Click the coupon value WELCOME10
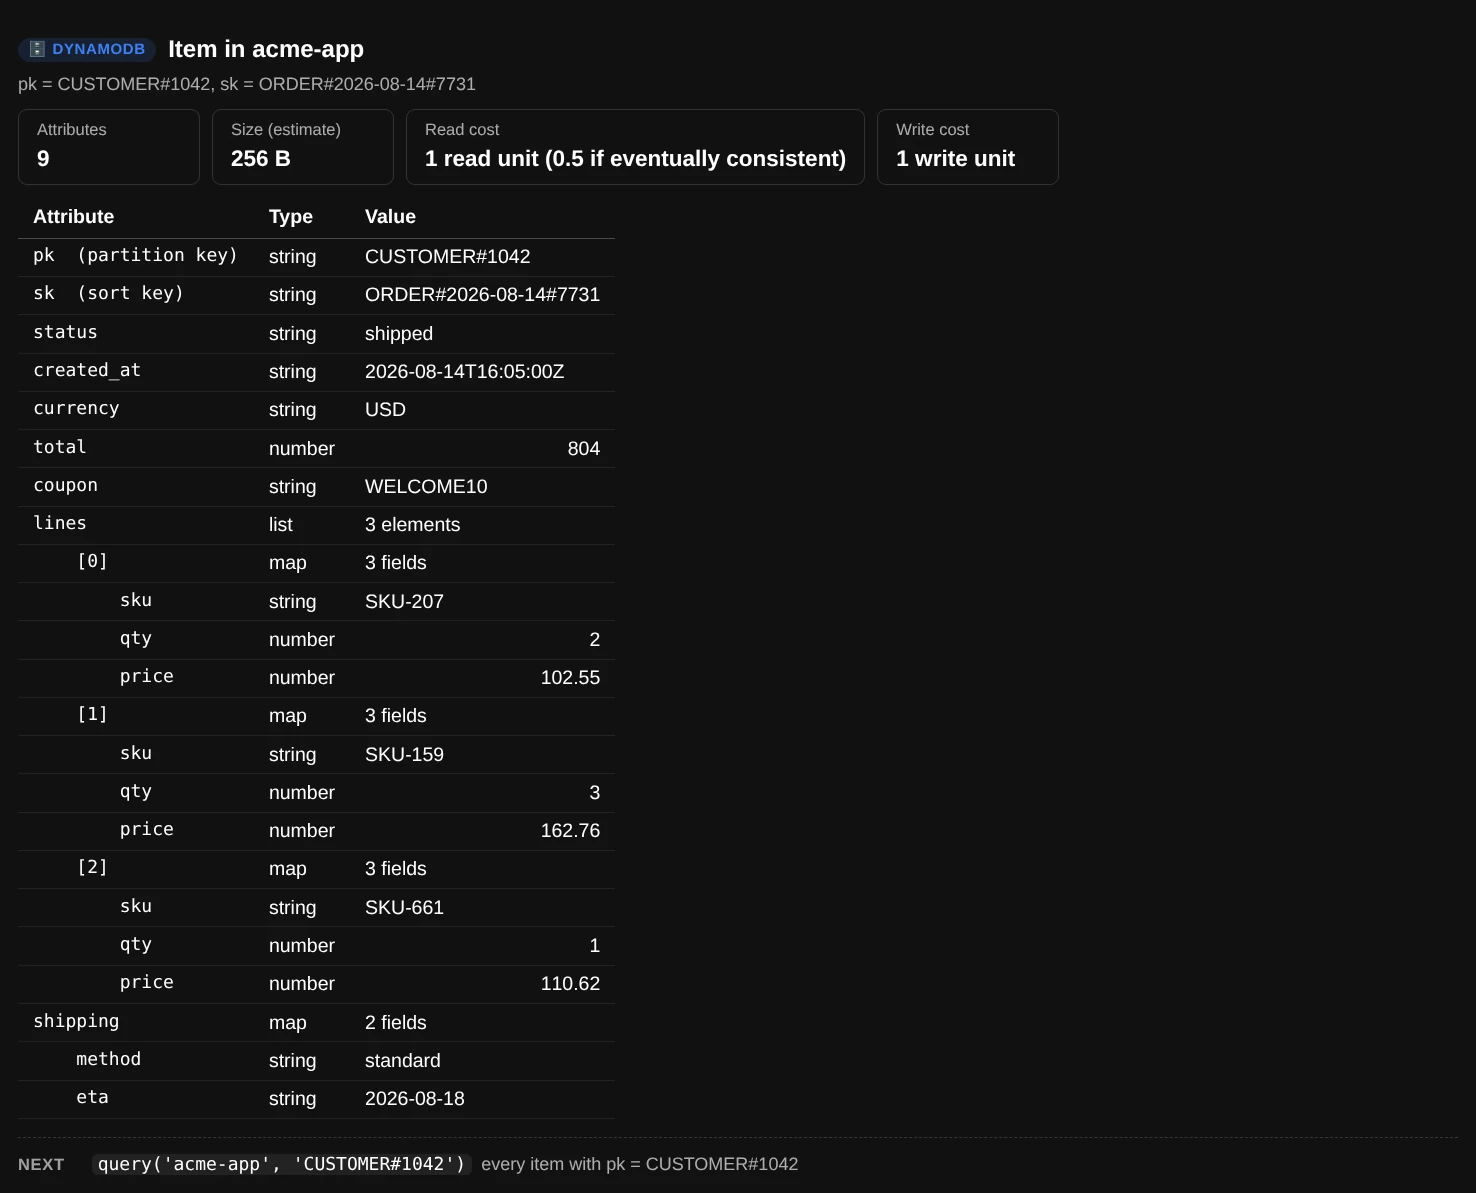The width and height of the screenshot is (1476, 1193). click(x=426, y=487)
